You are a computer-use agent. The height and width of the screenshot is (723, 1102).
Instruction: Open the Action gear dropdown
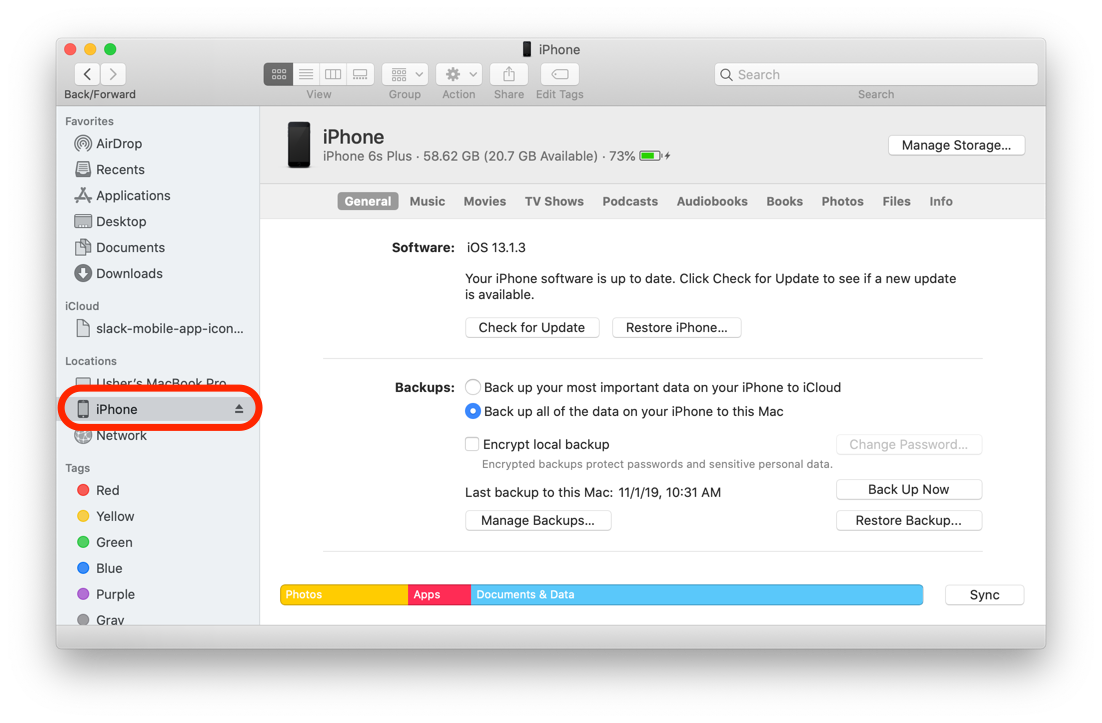458,74
